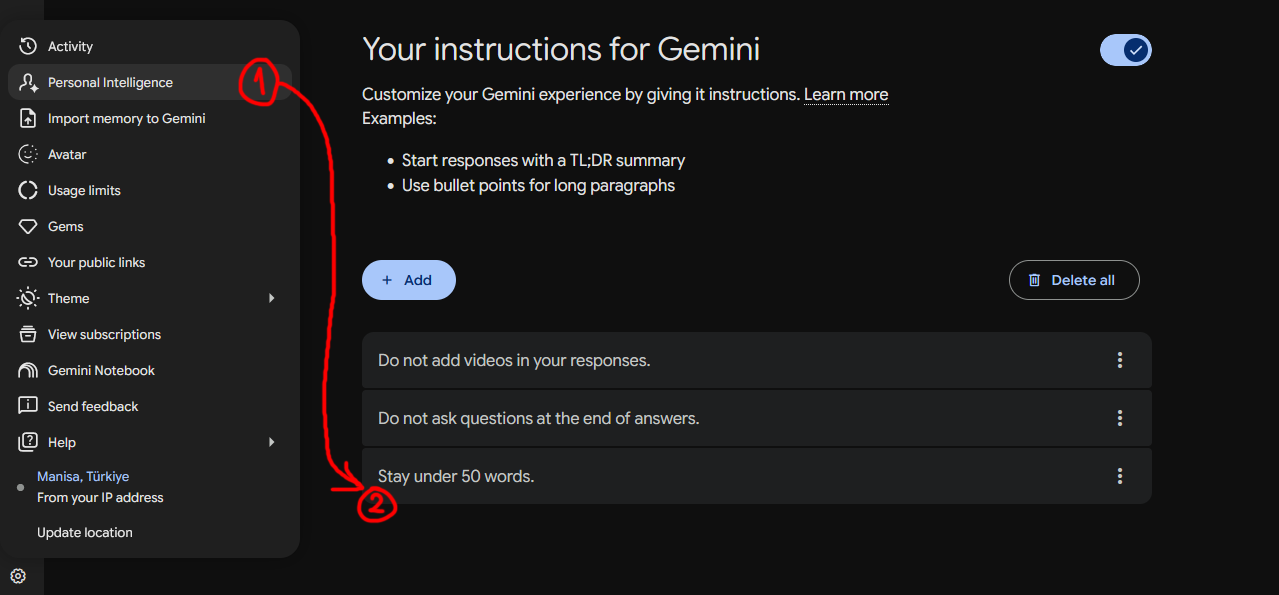1279x595 pixels.
Task: Click the Add instruction button
Action: coord(409,280)
